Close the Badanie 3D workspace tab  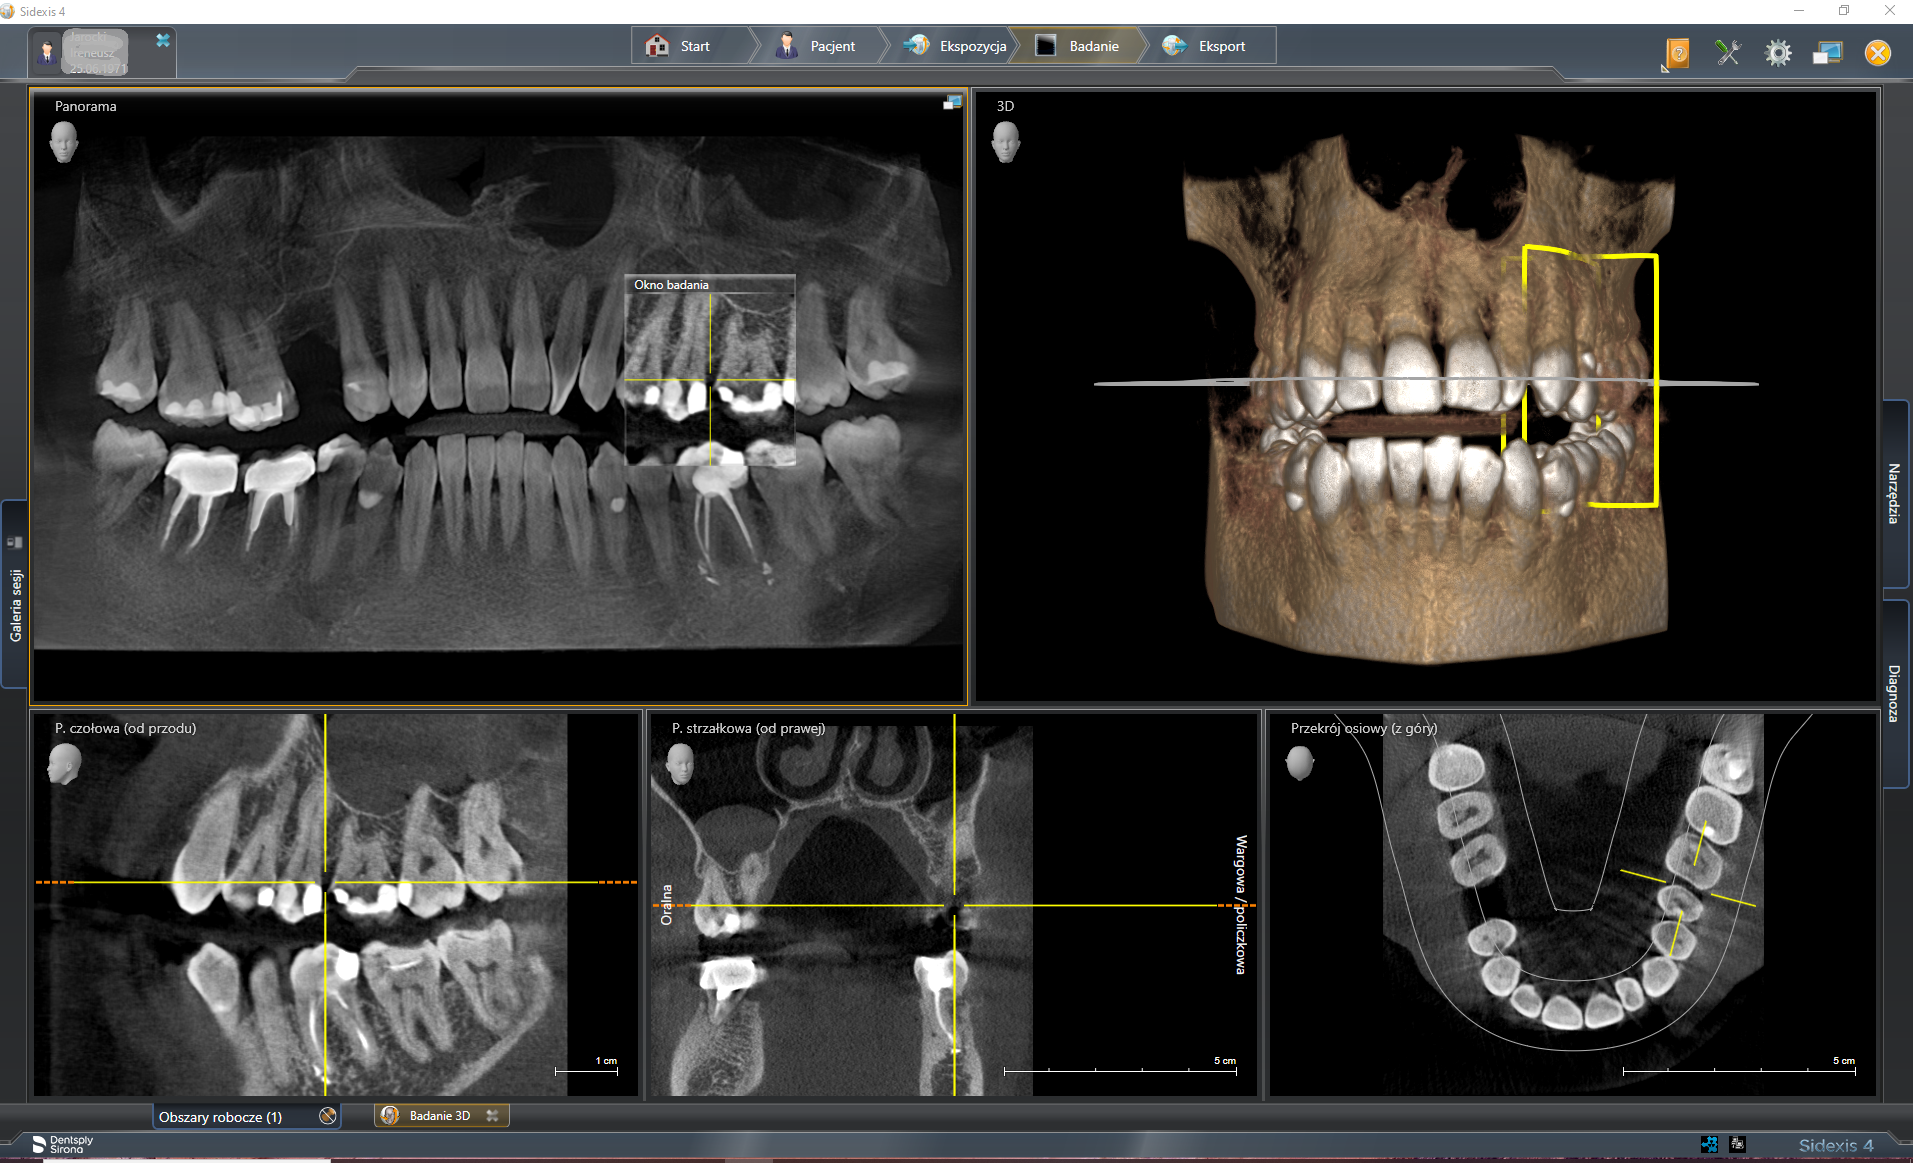click(x=492, y=1116)
